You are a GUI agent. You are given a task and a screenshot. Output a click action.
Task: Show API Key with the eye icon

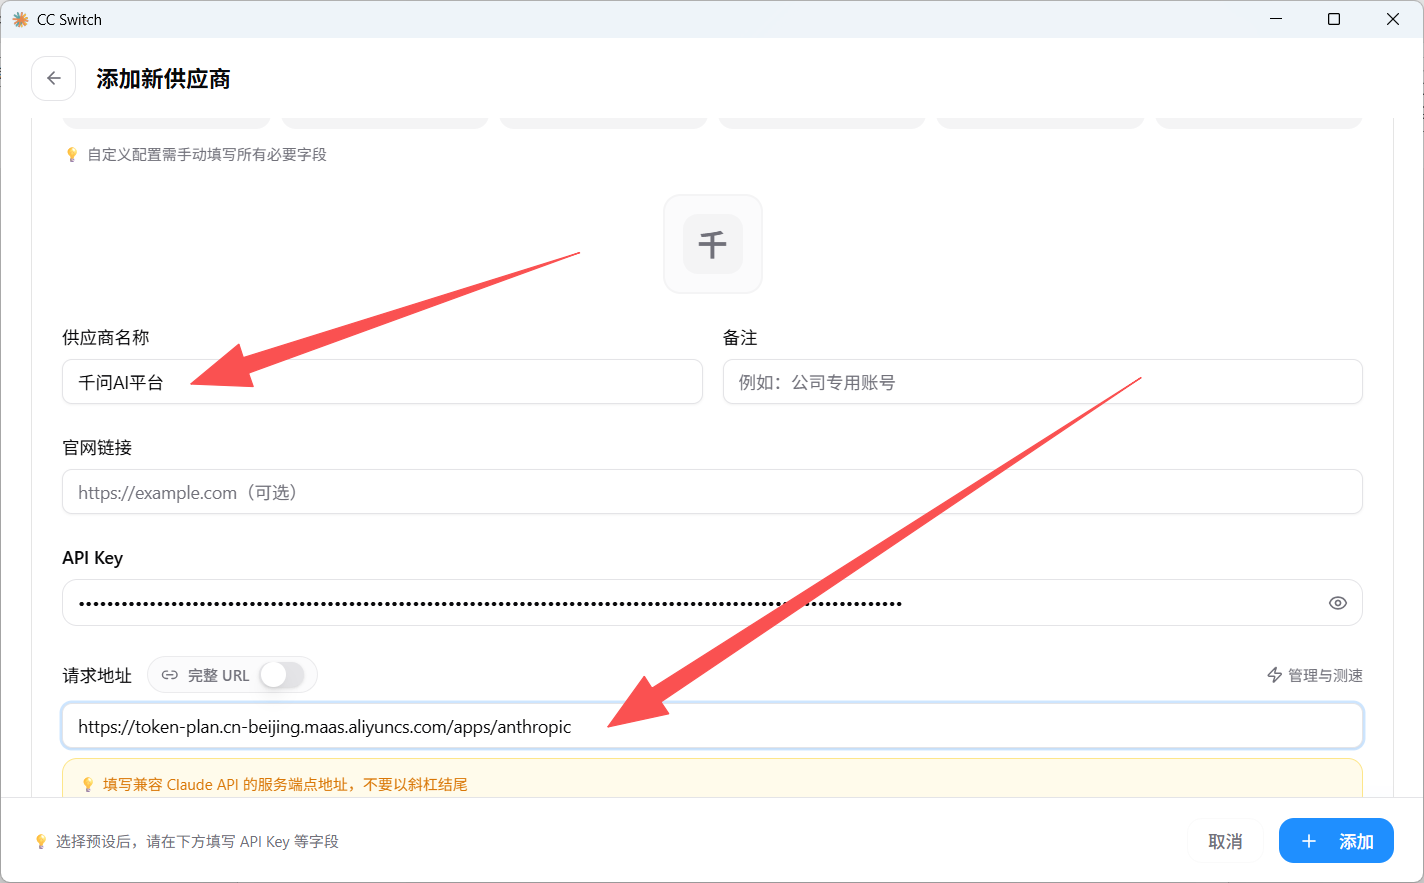[x=1337, y=603]
